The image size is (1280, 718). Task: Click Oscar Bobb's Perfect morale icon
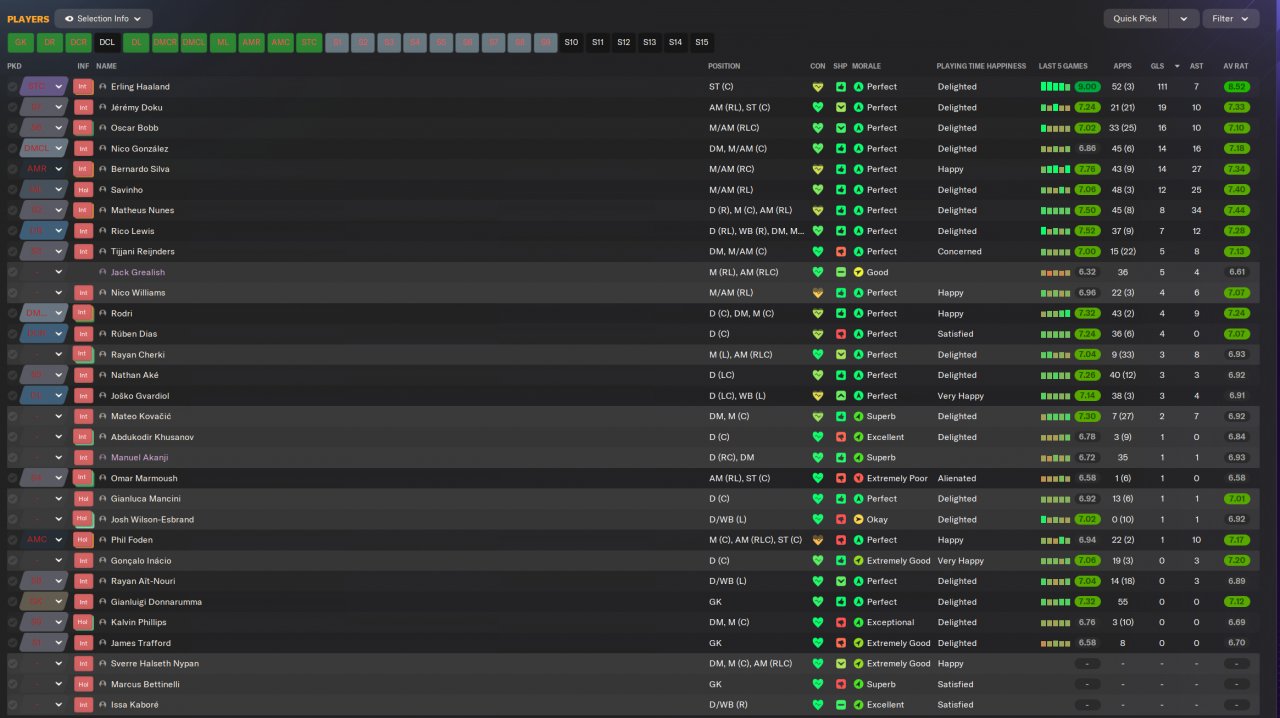click(858, 128)
